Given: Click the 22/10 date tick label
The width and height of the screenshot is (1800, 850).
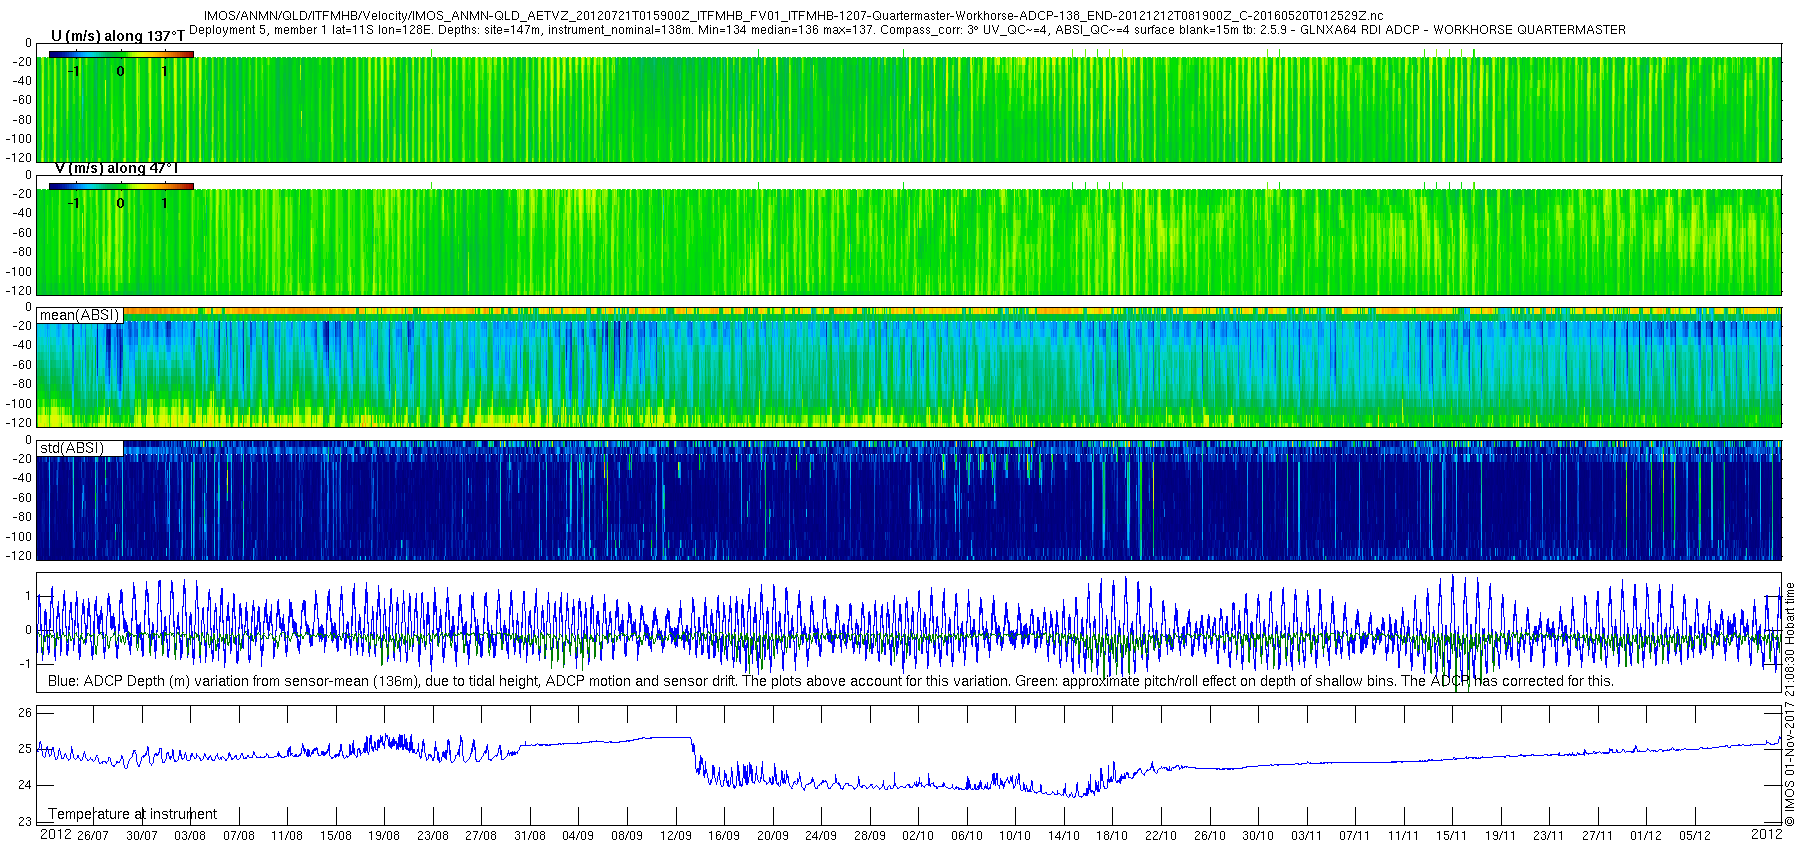Looking at the screenshot, I should tap(1160, 836).
